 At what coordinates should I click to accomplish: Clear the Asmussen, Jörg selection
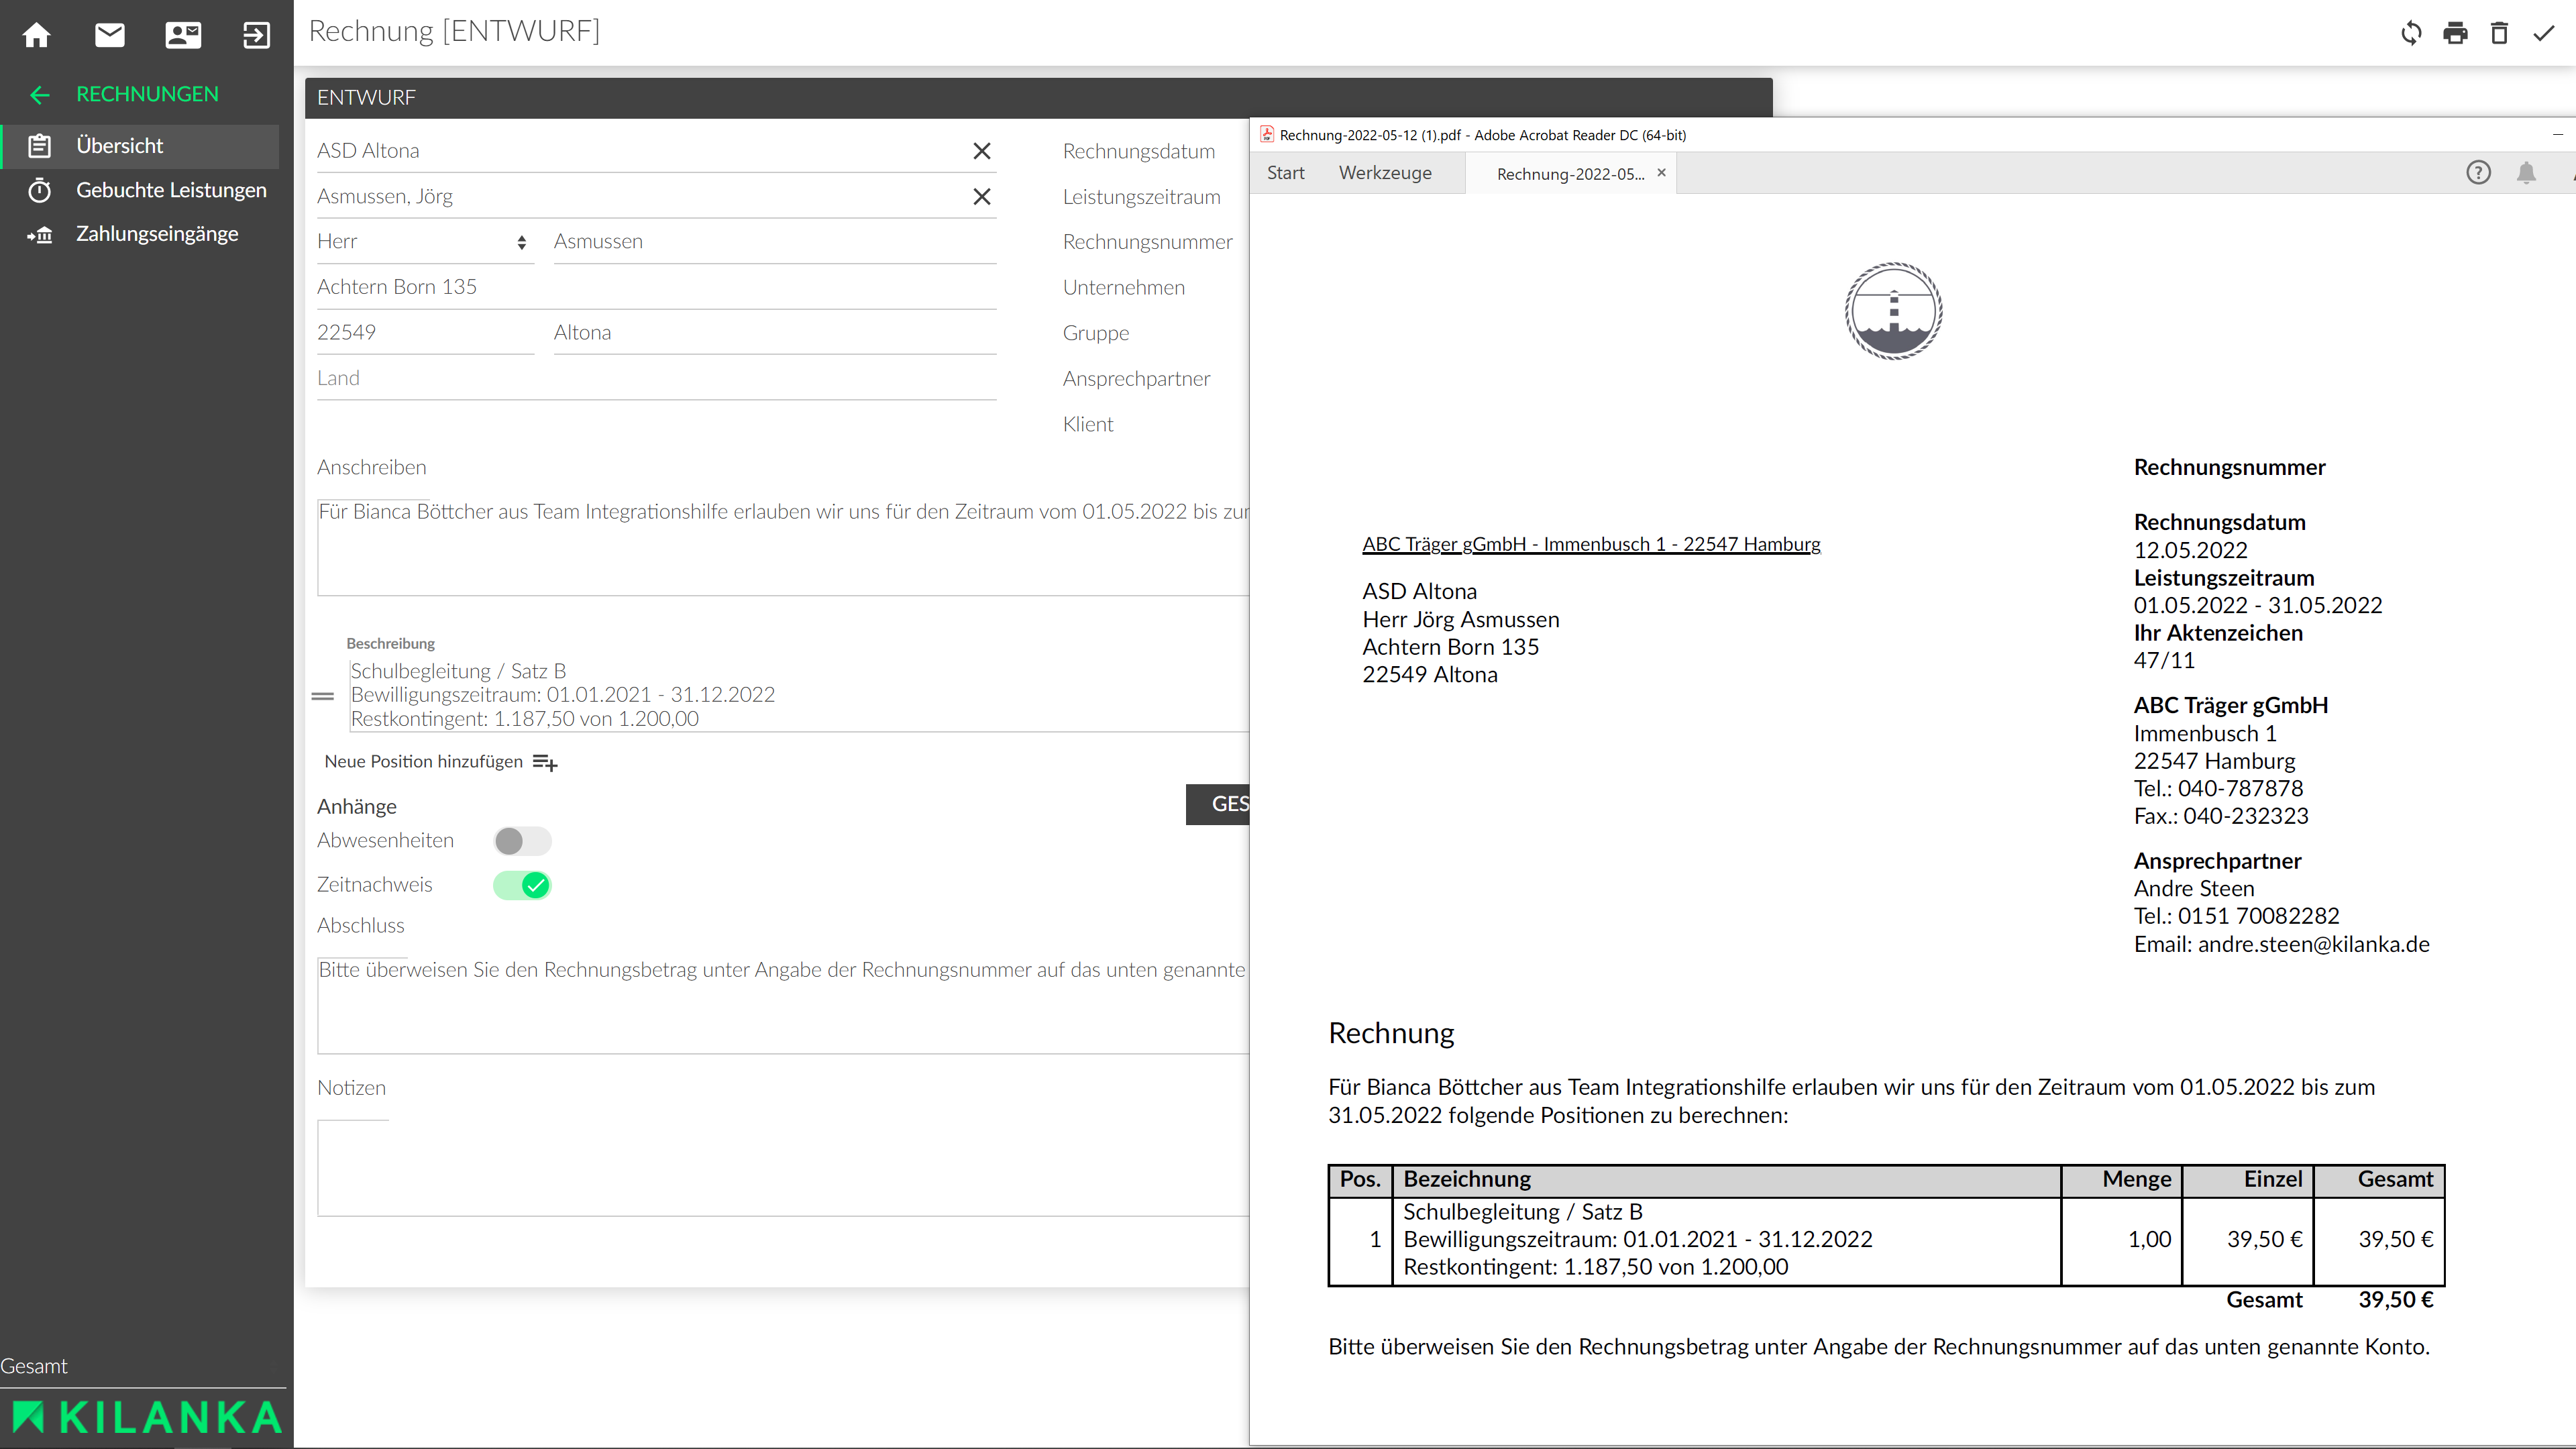pyautogui.click(x=982, y=197)
